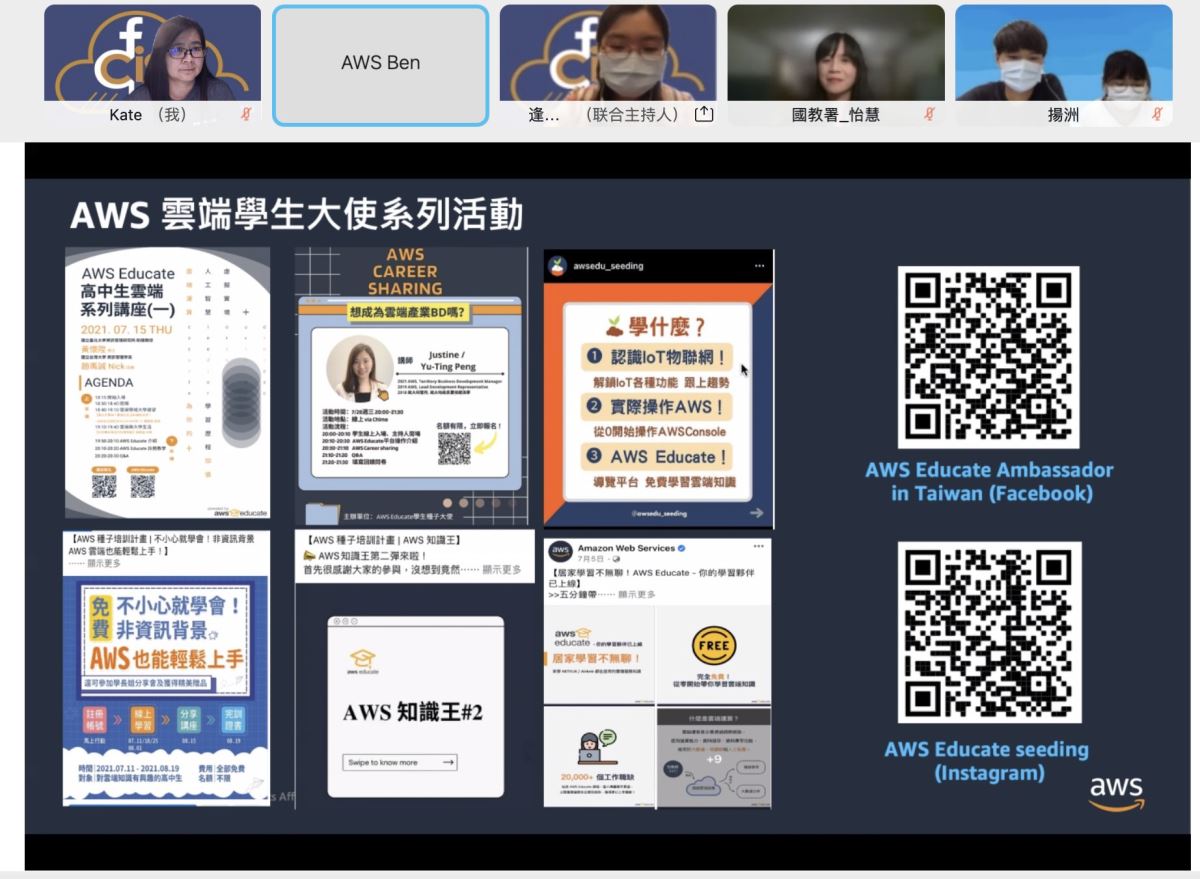Screen dimensions: 1200x879
Task: Select 國教署_怡慧's video tile
Action: [x=836, y=65]
